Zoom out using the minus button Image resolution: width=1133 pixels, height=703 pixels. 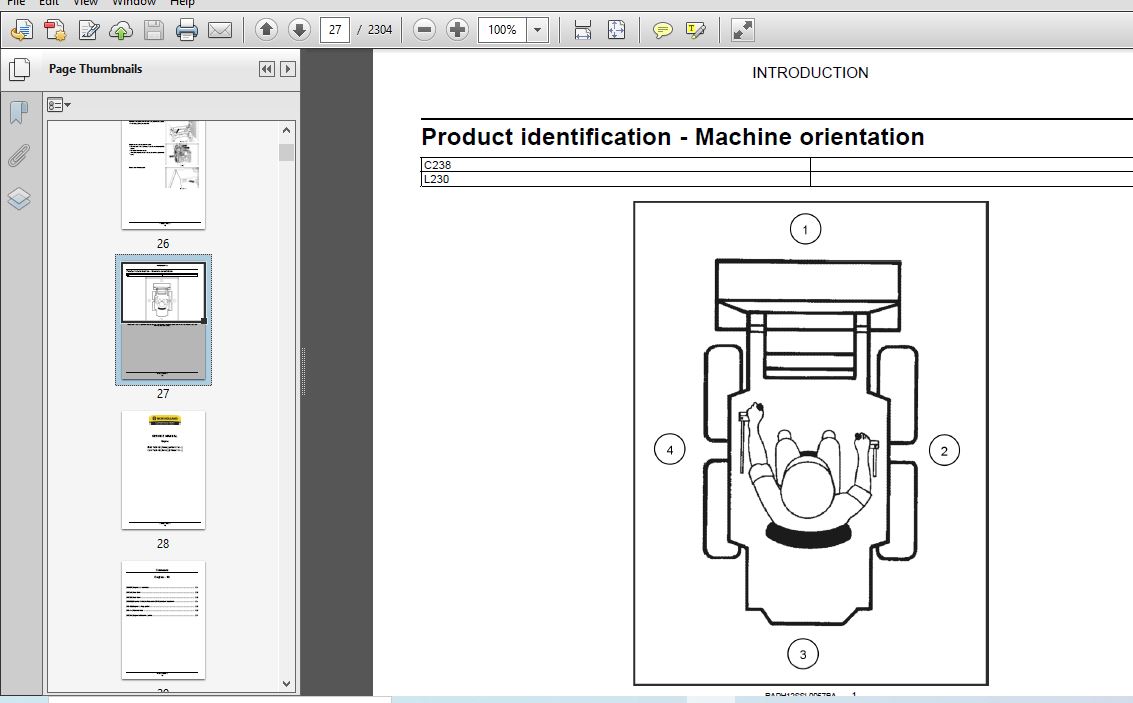(x=424, y=30)
